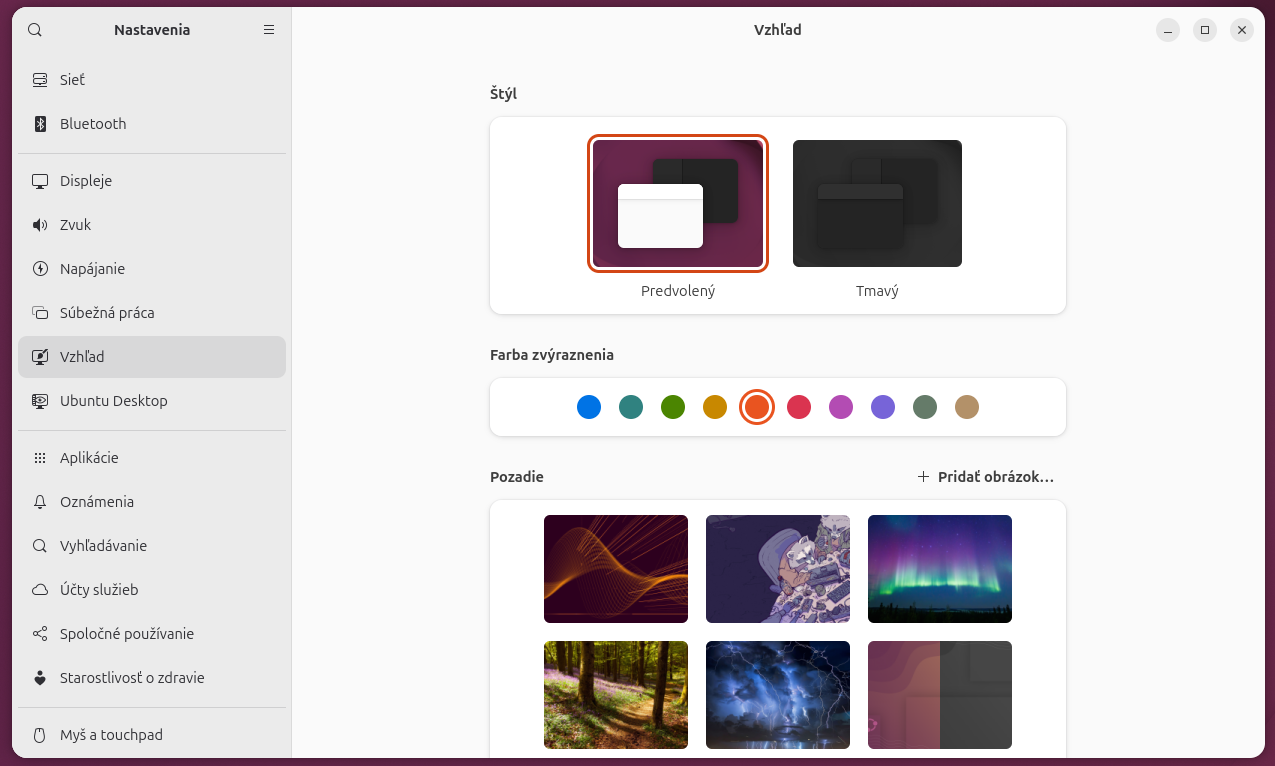Click the Starostlivosť o zdravie heart icon
The height and width of the screenshot is (766, 1275).
pyautogui.click(x=40, y=678)
